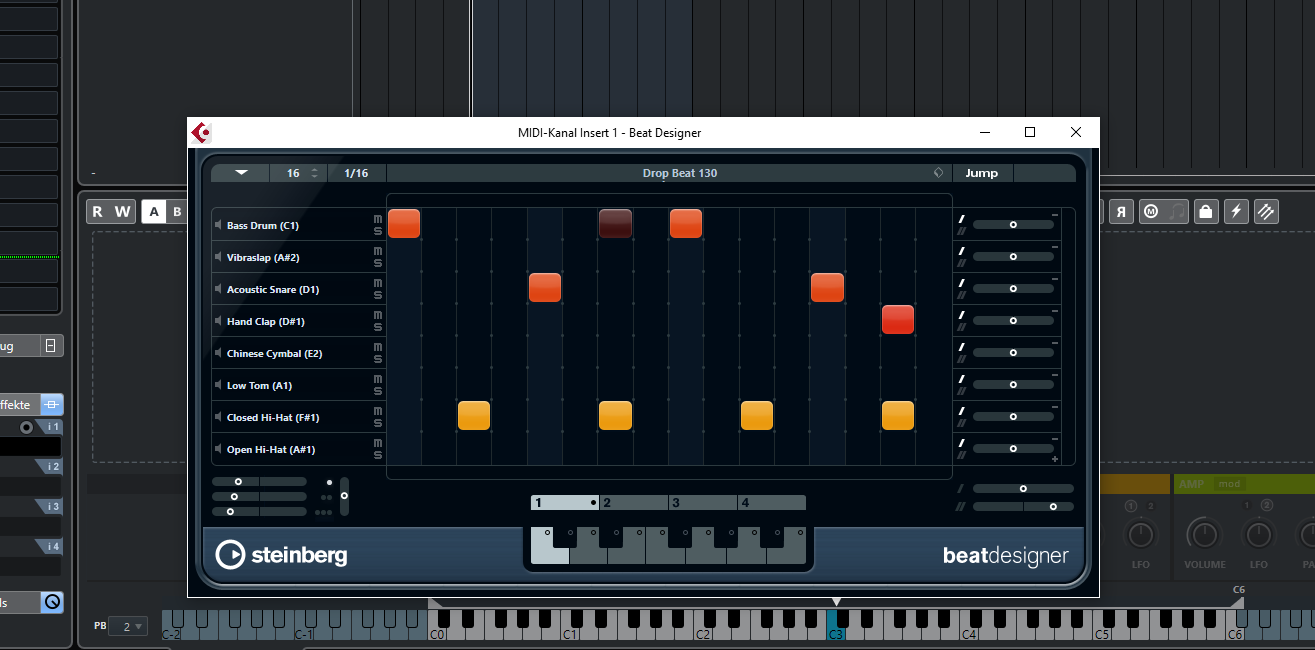The height and width of the screenshot is (650, 1315).
Task: Open the pattern functions dropdown arrow
Action: tap(241, 173)
